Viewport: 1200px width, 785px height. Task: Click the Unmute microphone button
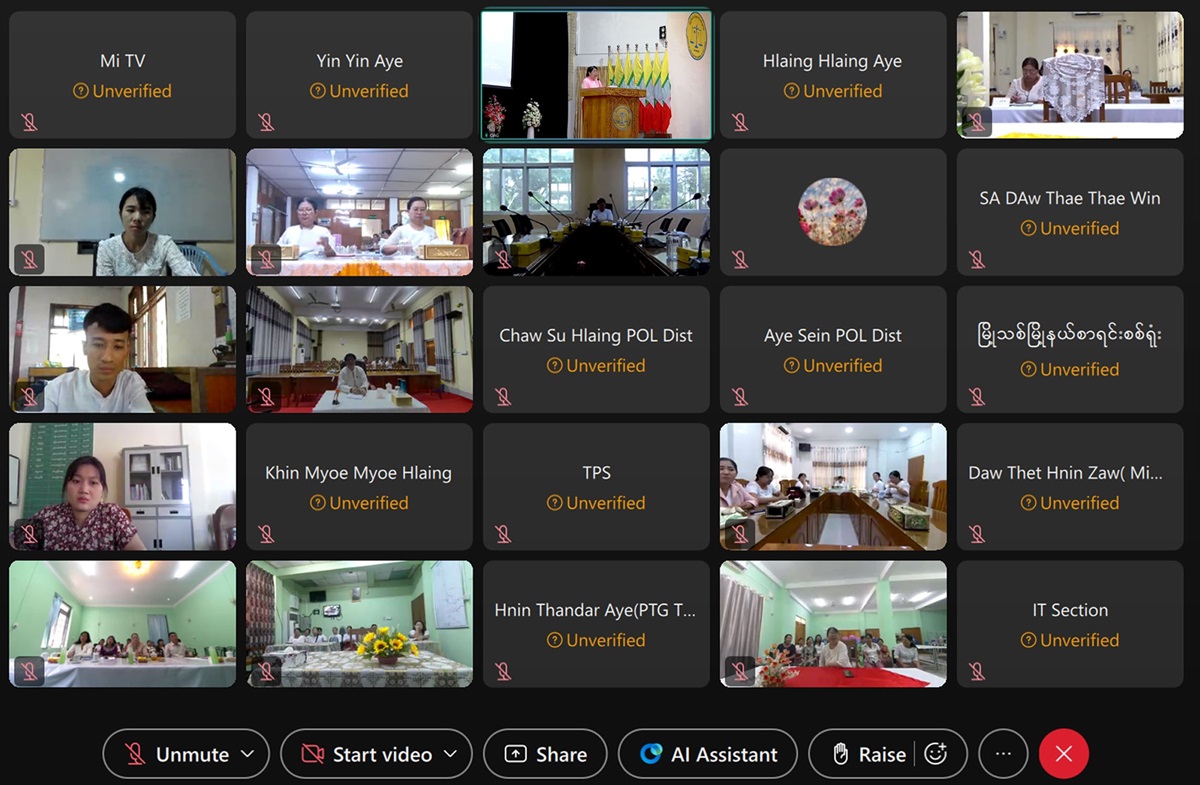pos(176,754)
